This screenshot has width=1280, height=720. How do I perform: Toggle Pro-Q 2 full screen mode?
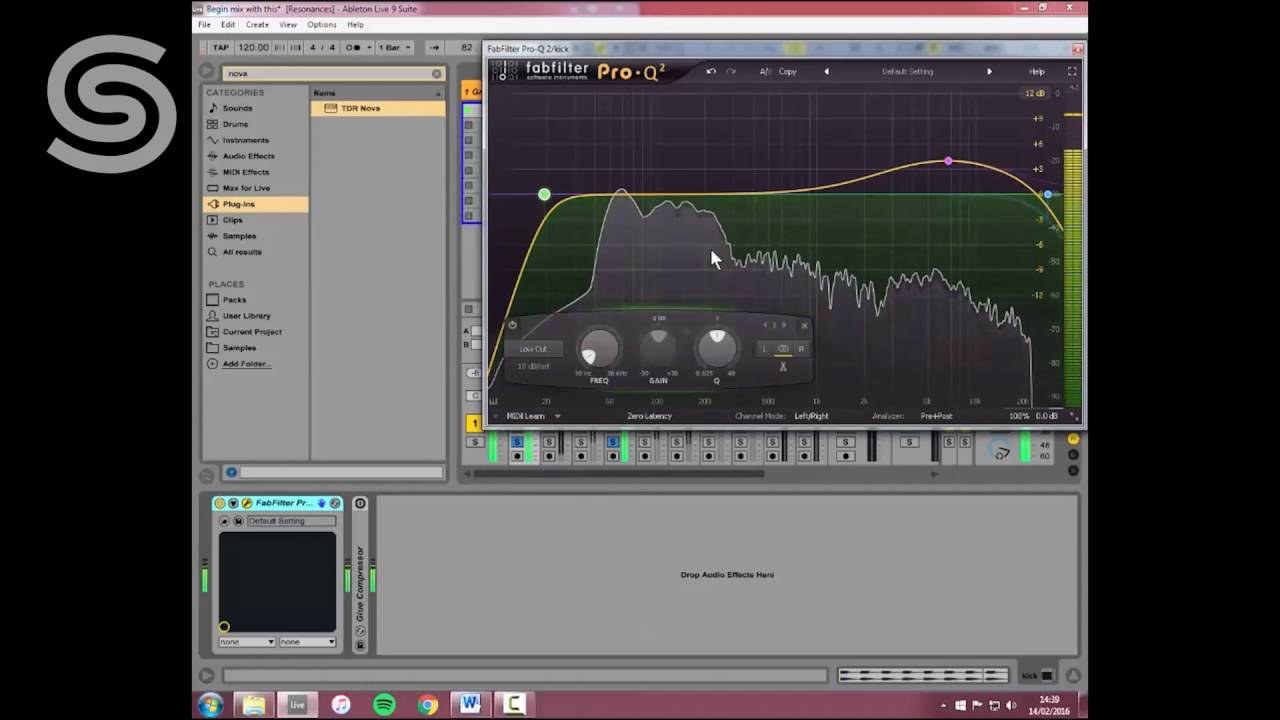coord(1072,71)
